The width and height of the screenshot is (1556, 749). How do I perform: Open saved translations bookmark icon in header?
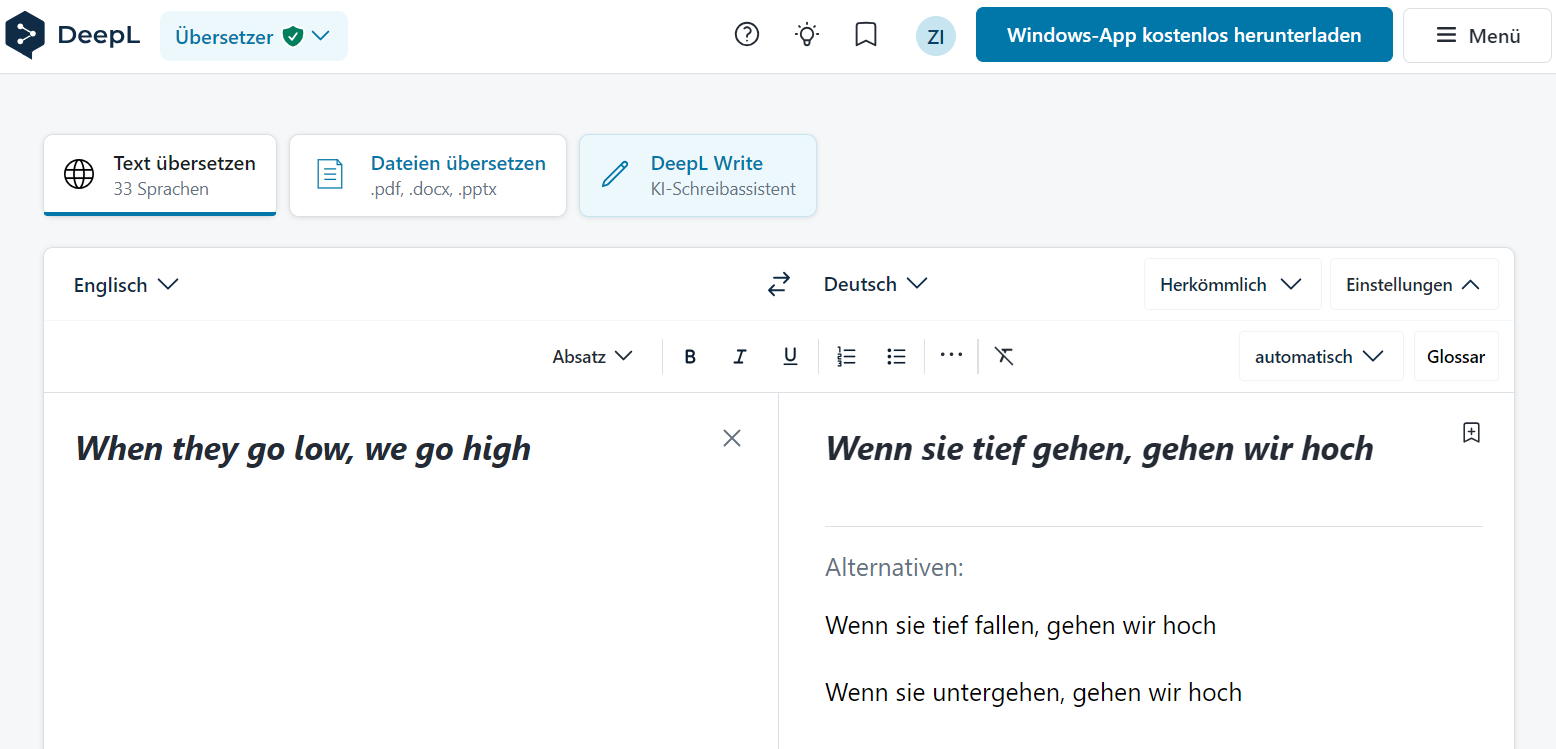pyautogui.click(x=866, y=35)
